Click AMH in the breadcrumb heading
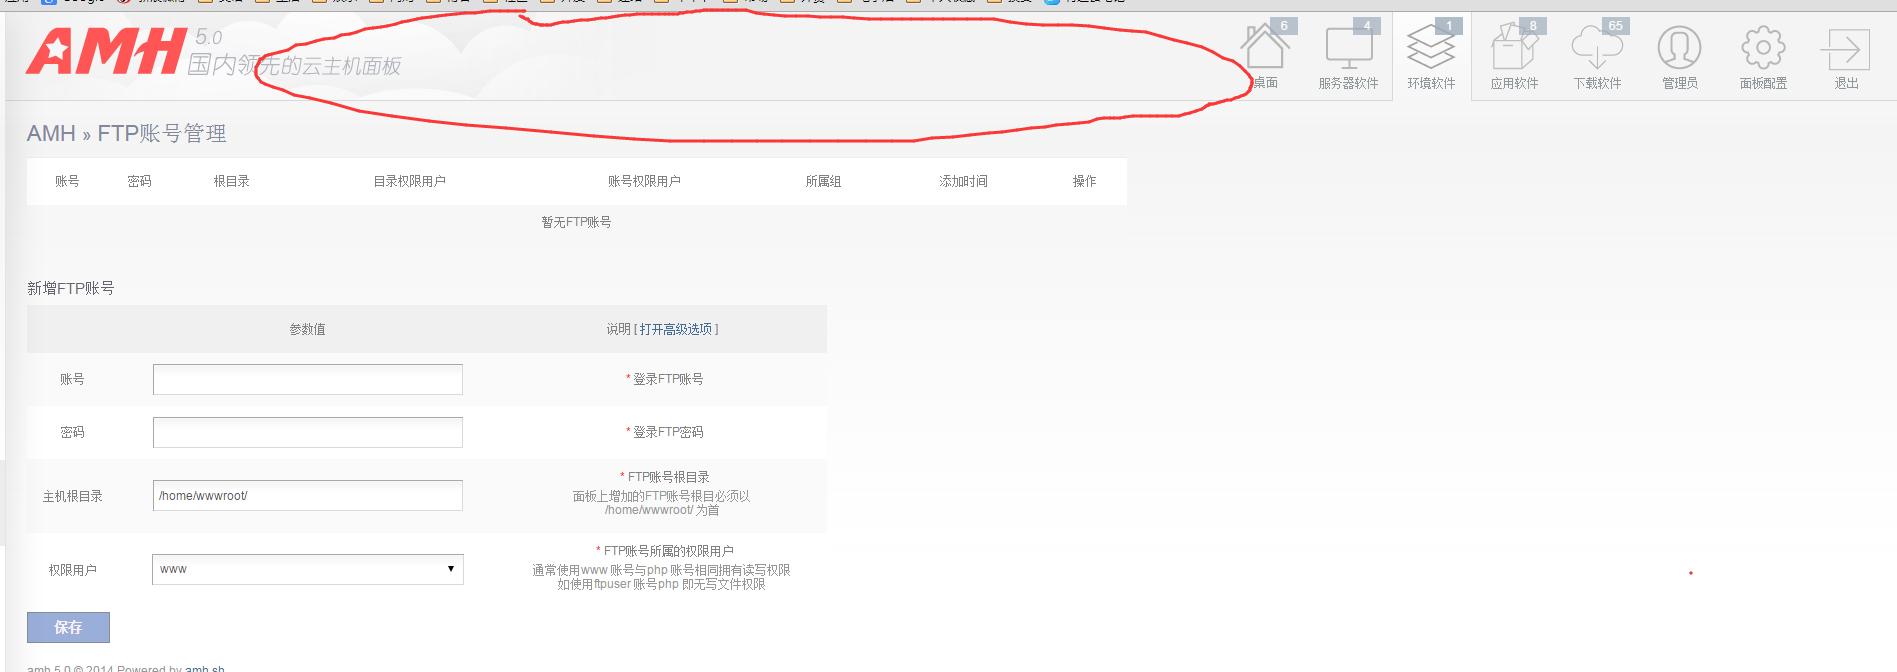 (51, 134)
